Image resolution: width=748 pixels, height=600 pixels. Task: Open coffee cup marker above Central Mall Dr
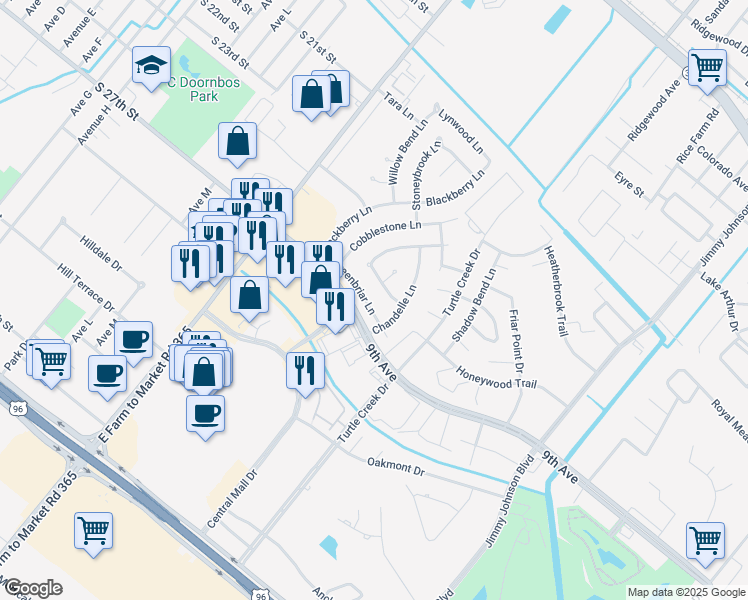(x=206, y=413)
